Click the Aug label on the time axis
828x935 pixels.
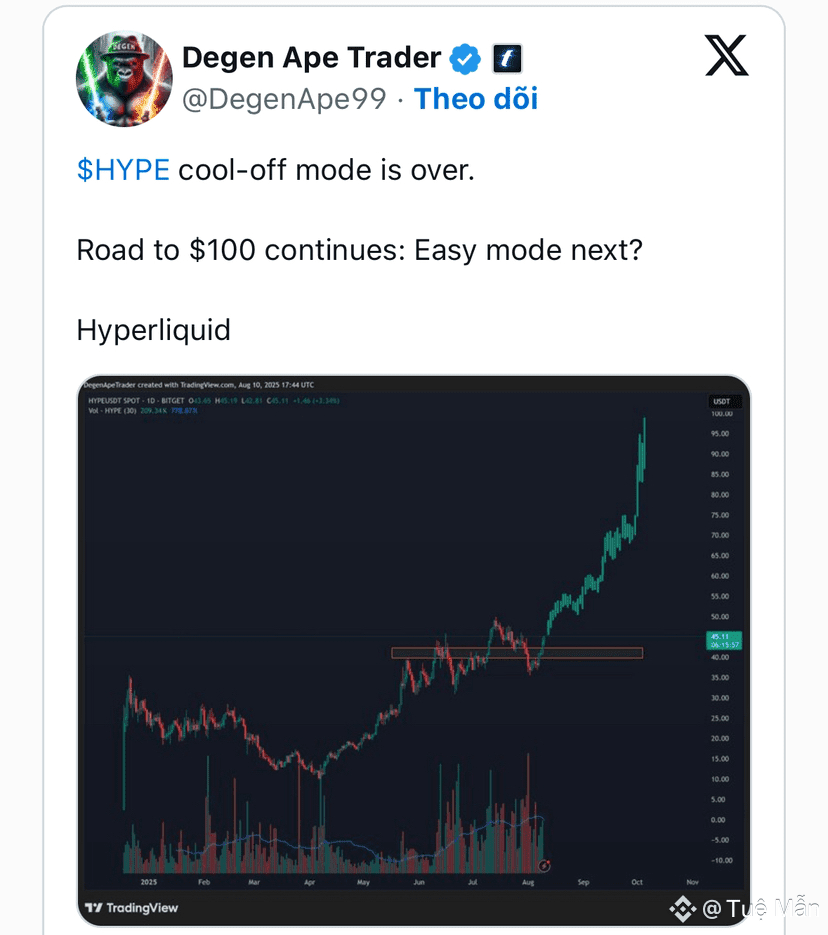coord(528,882)
